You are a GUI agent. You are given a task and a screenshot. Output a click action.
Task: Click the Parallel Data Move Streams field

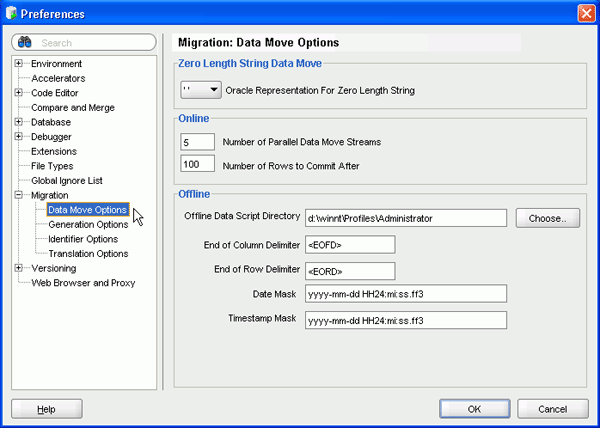click(198, 142)
